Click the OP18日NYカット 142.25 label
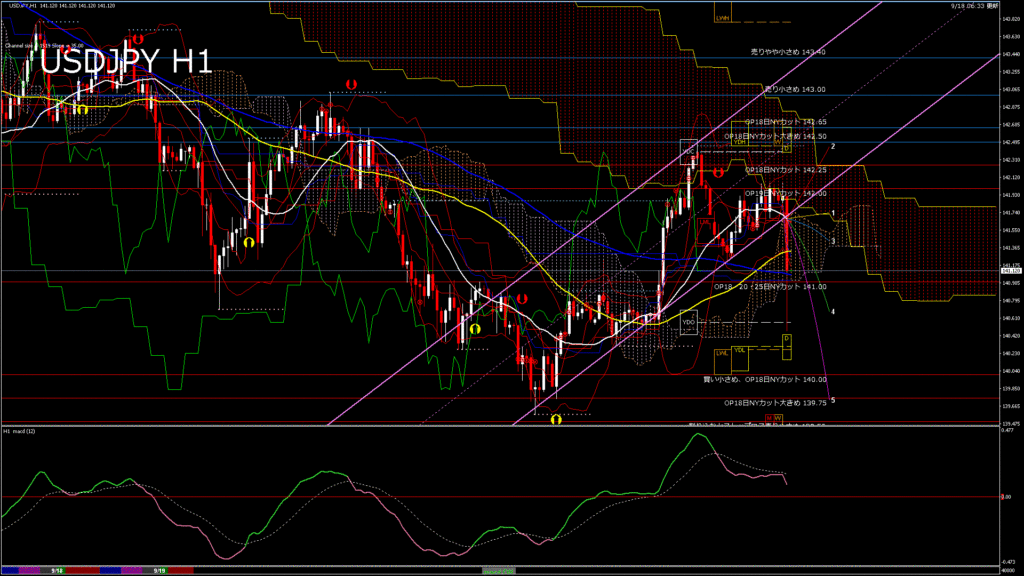 pyautogui.click(x=786, y=170)
